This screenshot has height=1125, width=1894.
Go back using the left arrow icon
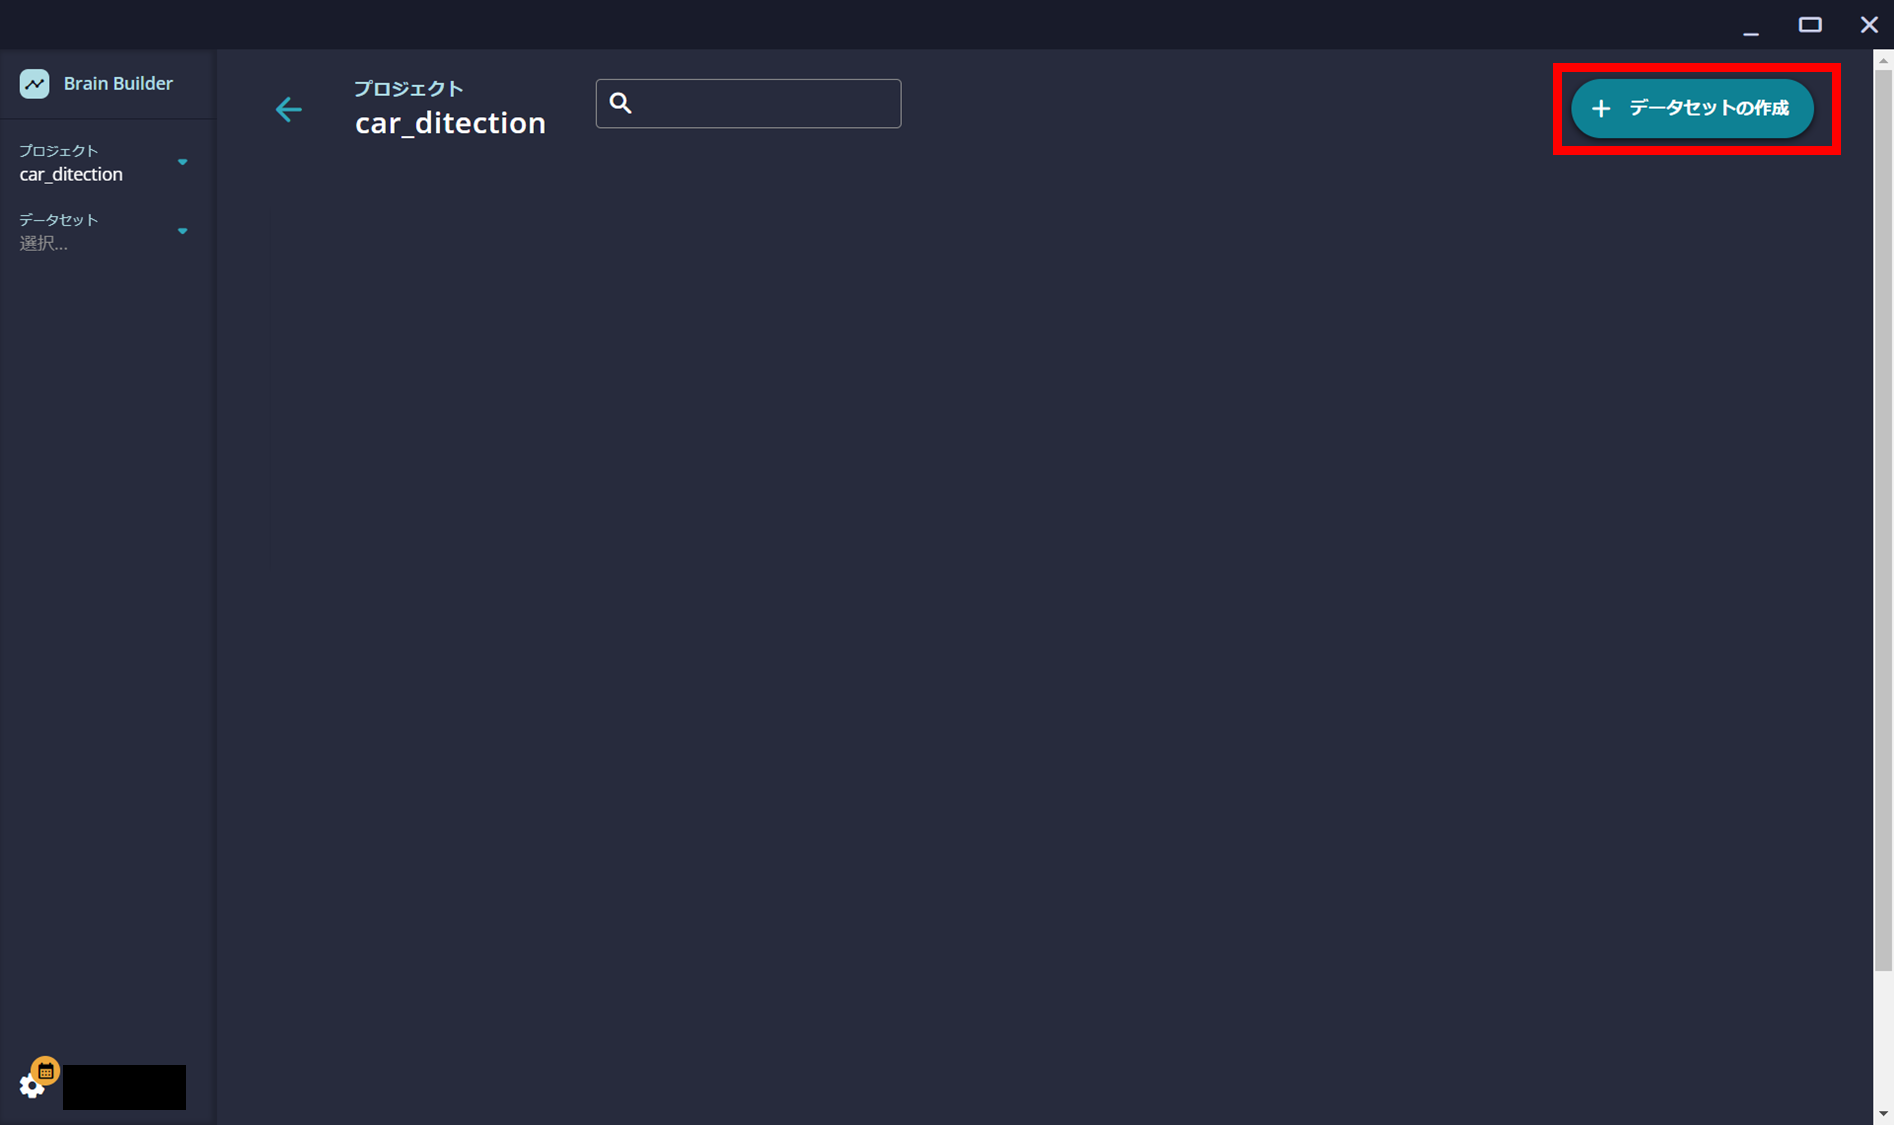click(288, 109)
